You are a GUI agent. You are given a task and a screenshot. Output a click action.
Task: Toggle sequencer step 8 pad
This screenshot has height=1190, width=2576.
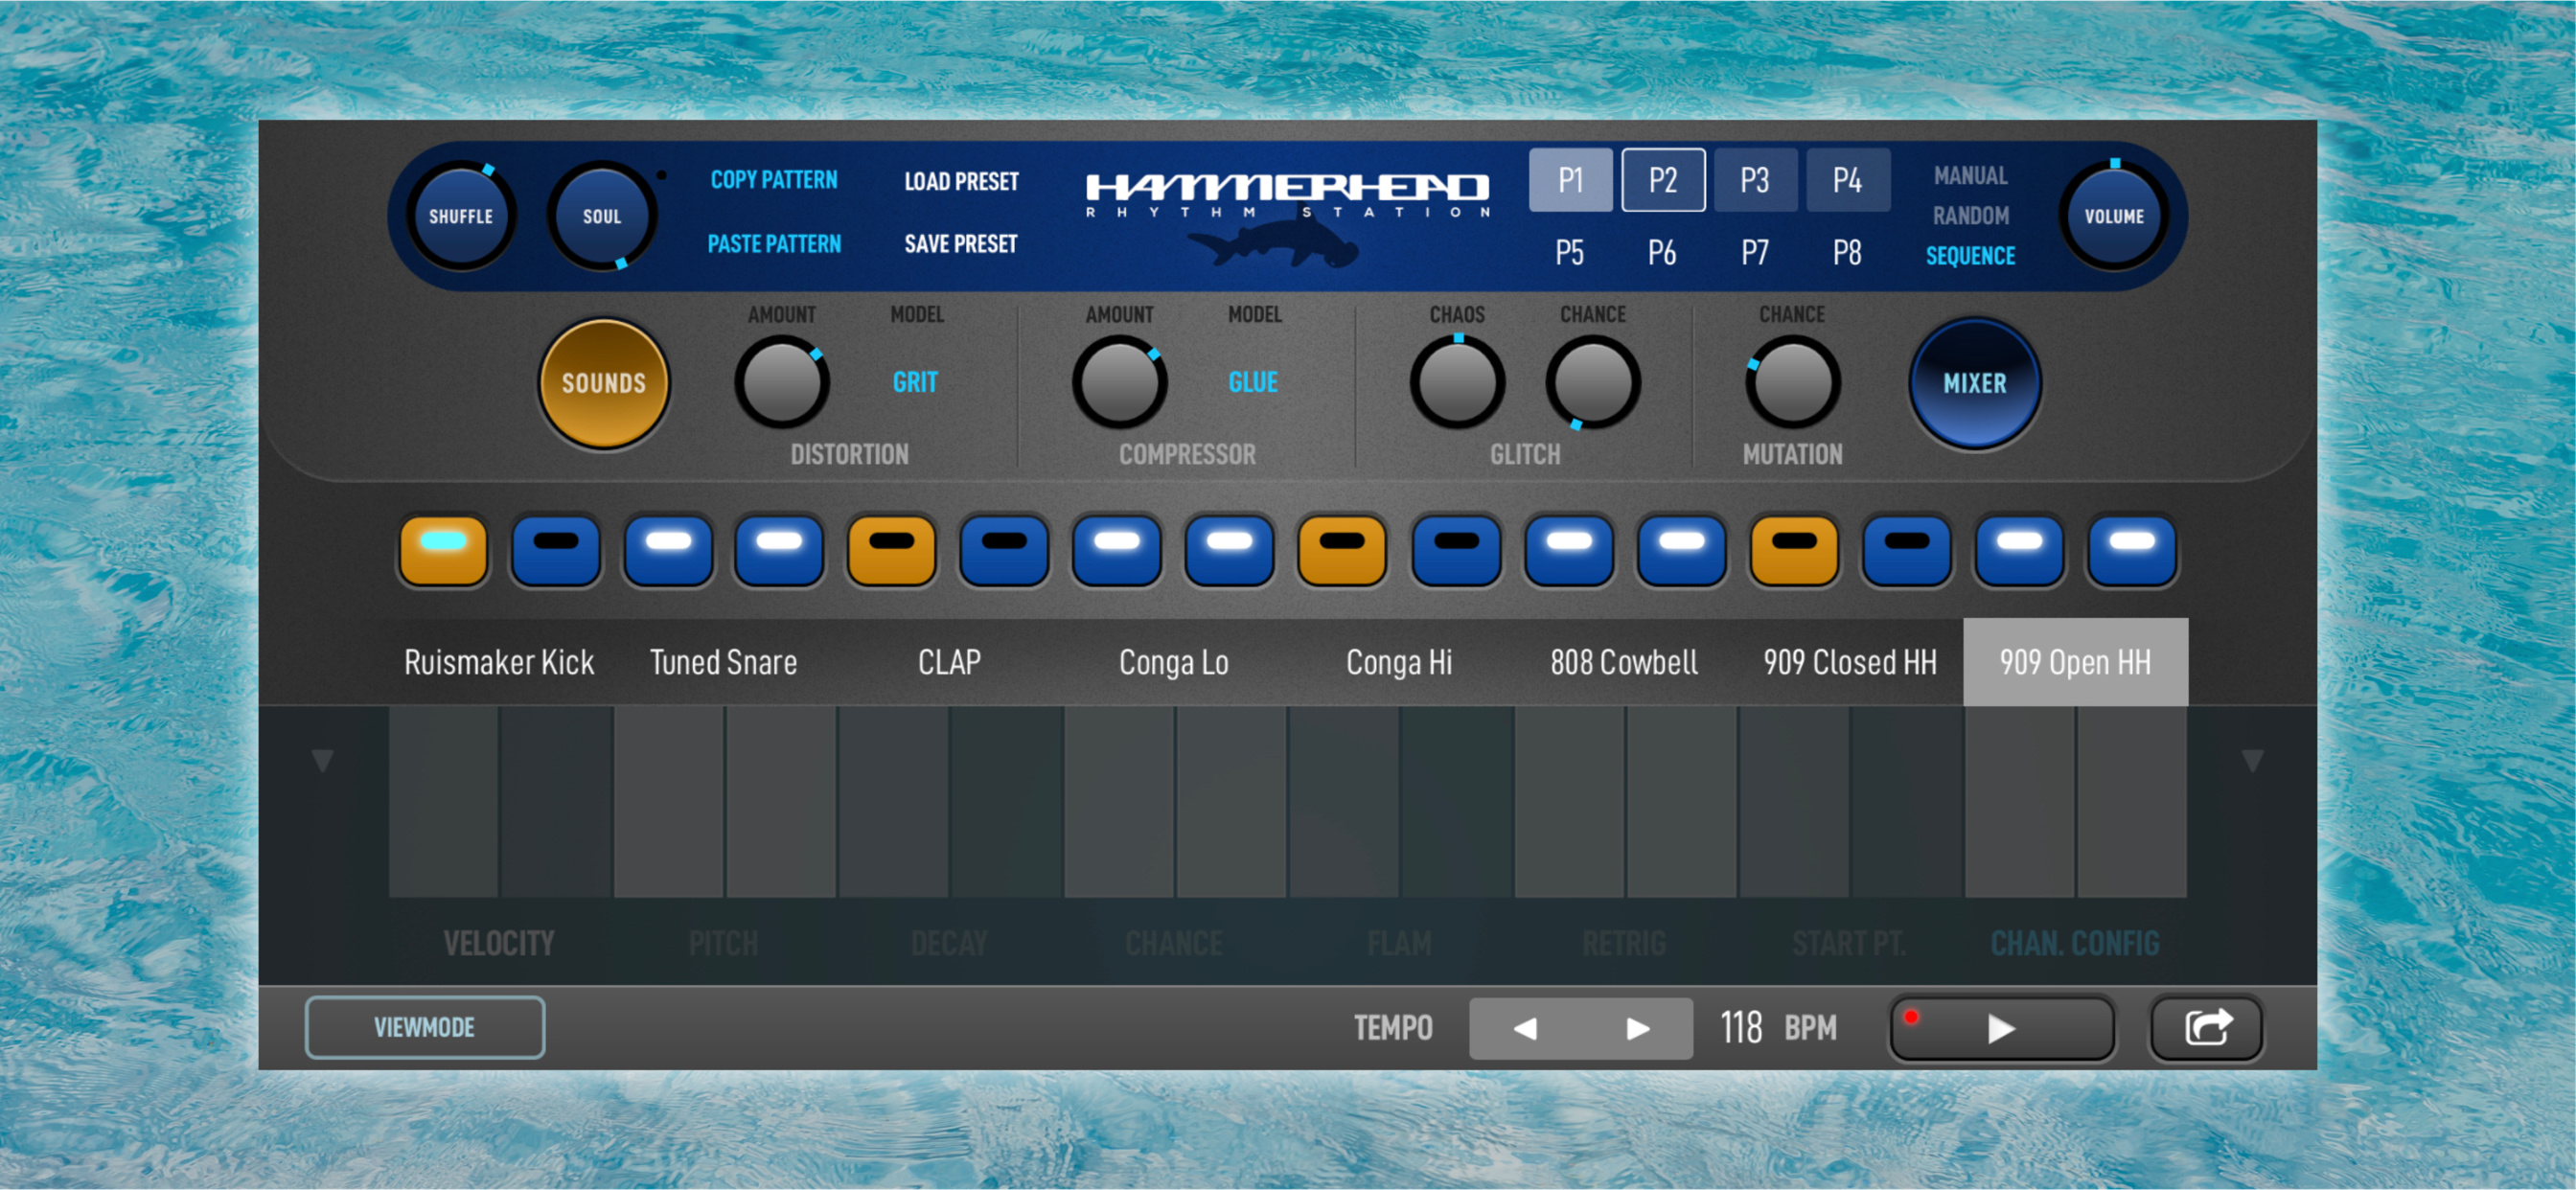tap(1229, 550)
